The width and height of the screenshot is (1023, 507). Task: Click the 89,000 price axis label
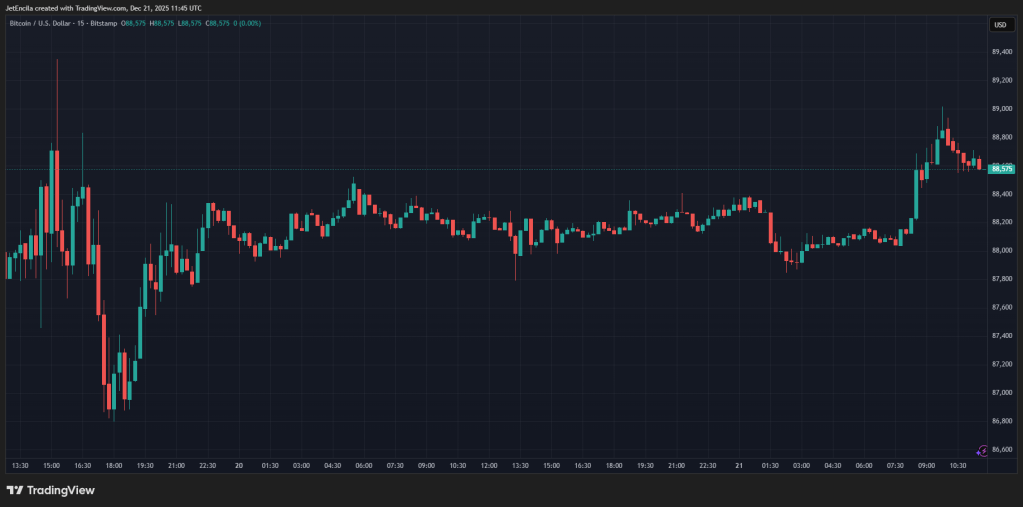(1001, 108)
